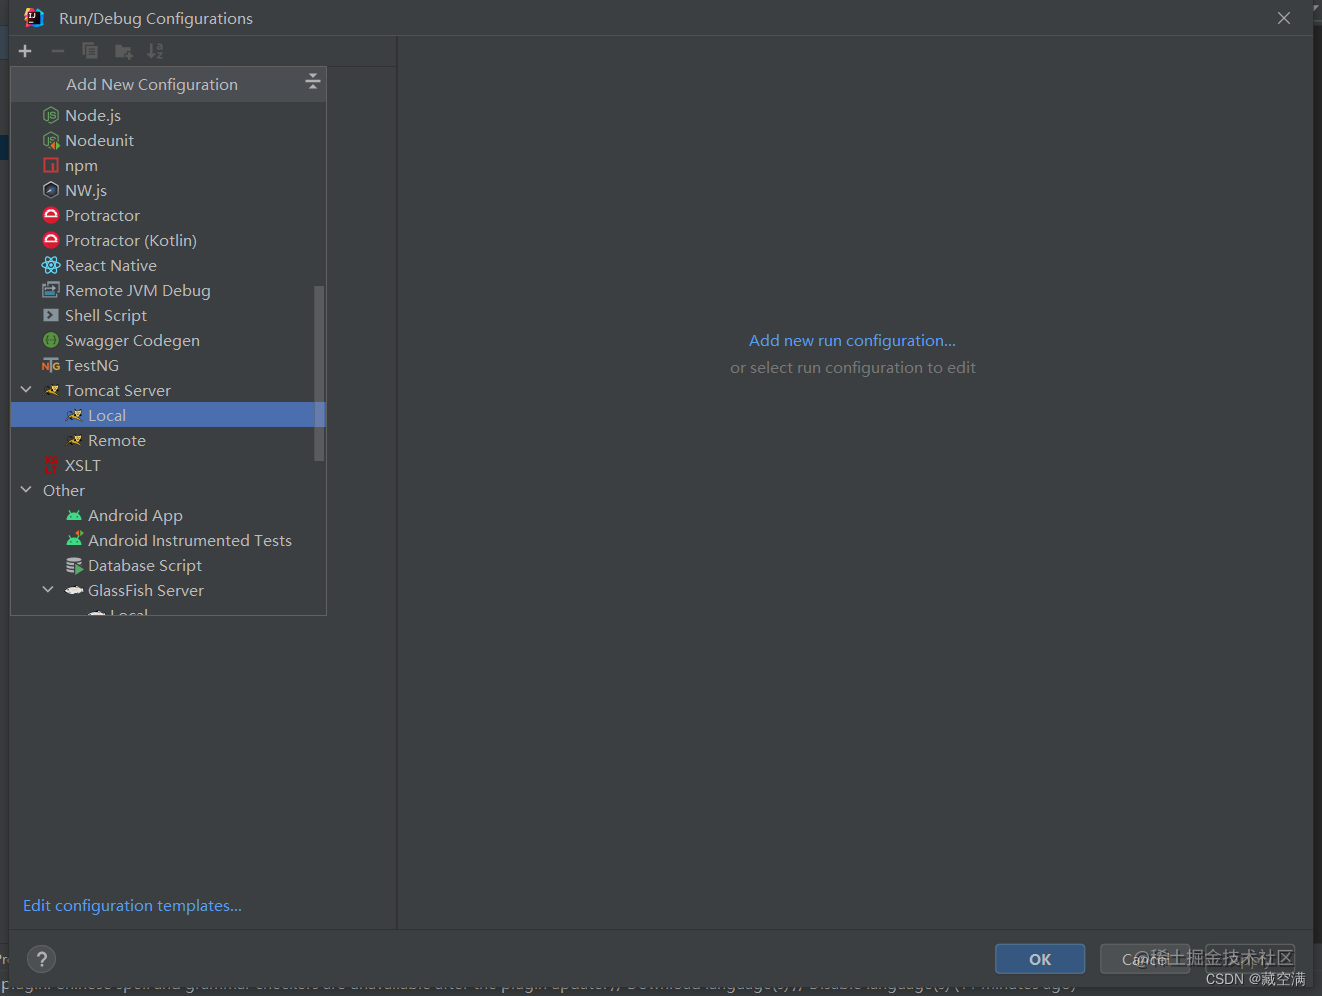
Task: Click the 'Protractor (Kotlin)' row text
Action: [131, 240]
